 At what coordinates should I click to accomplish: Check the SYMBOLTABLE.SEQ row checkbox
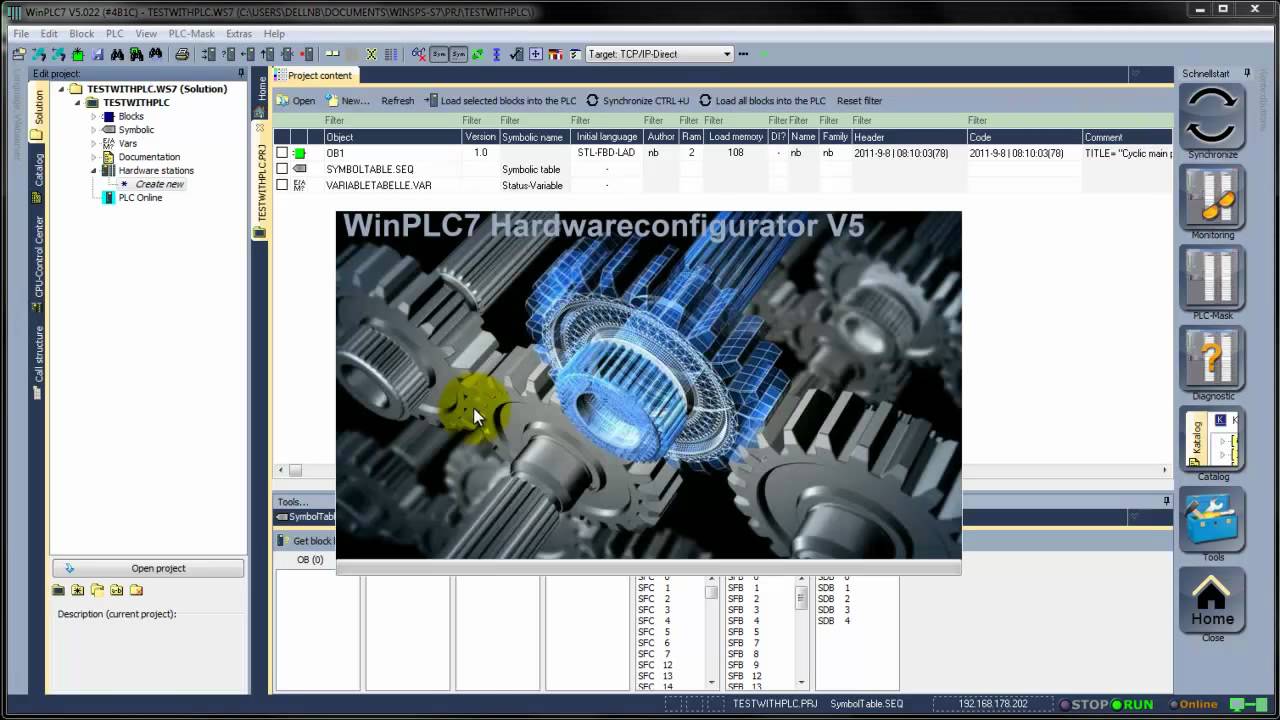(282, 169)
